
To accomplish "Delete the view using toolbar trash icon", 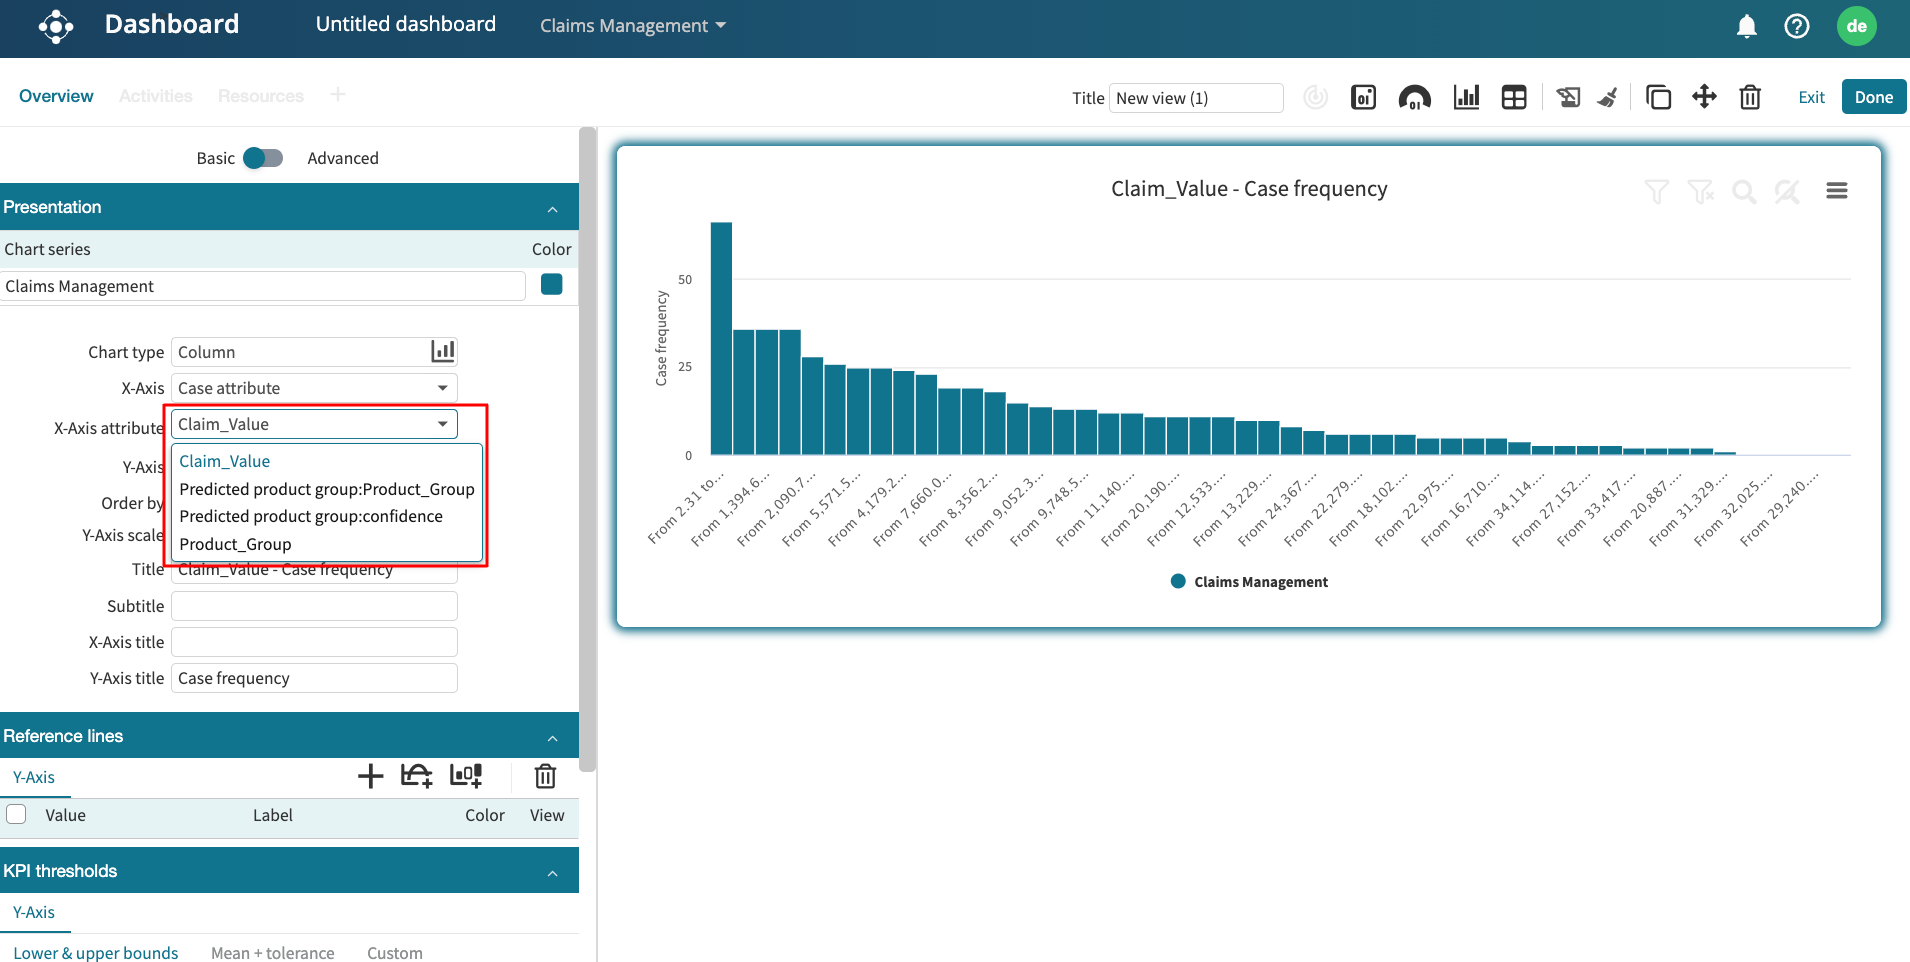I will [1749, 97].
